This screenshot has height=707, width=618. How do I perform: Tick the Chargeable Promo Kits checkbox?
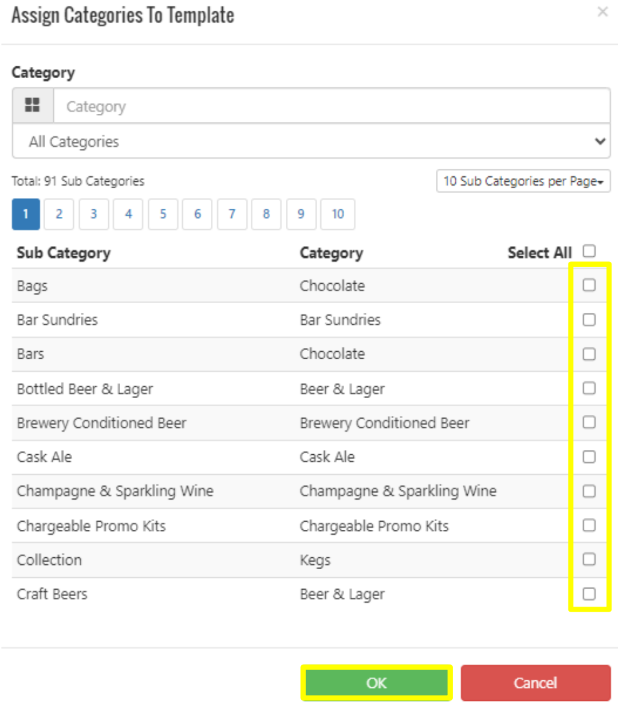pyautogui.click(x=589, y=525)
